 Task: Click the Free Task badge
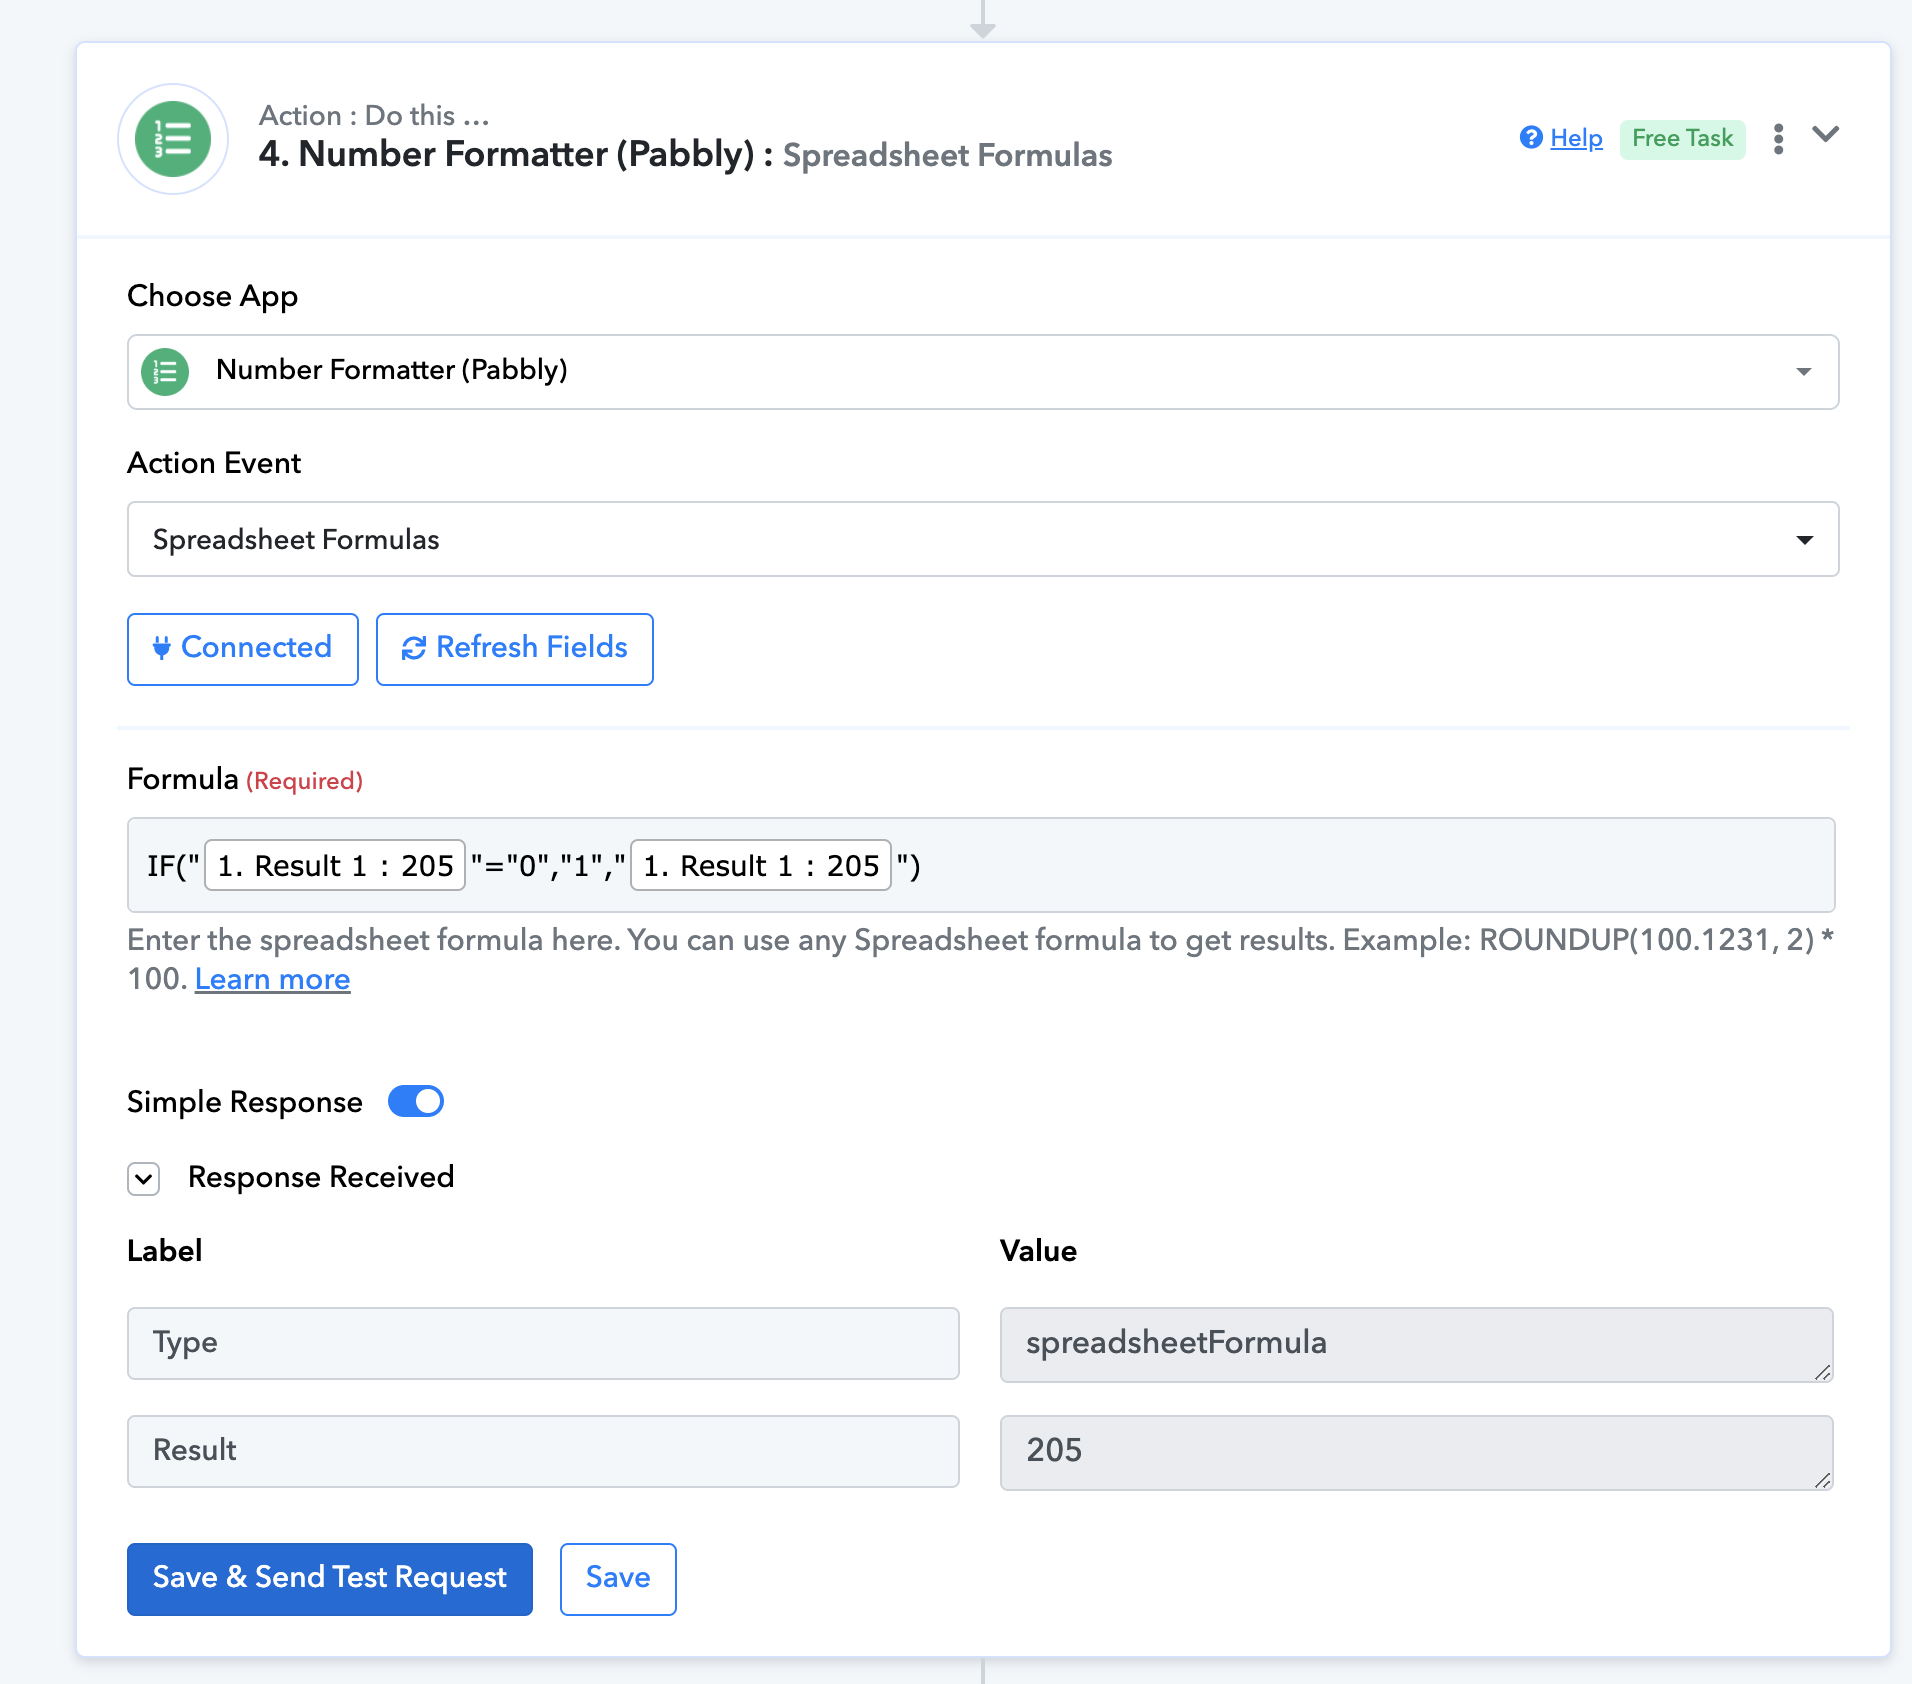point(1682,139)
